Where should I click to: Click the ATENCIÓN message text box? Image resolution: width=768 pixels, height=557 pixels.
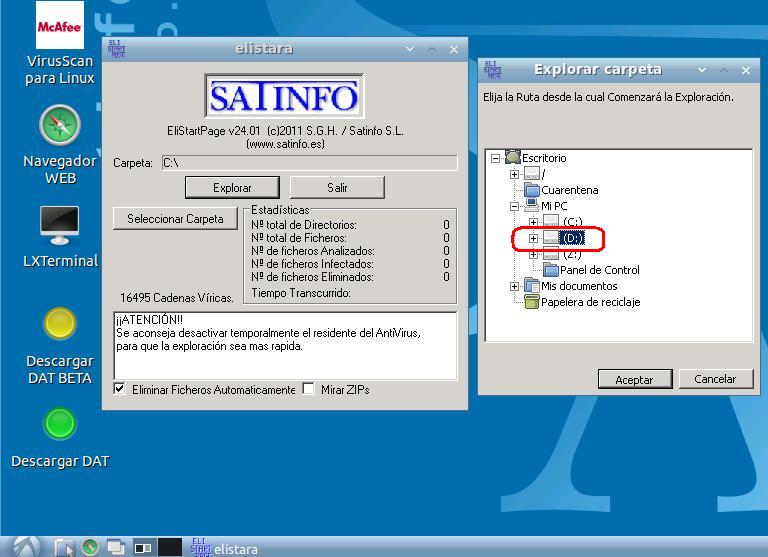tap(285, 345)
